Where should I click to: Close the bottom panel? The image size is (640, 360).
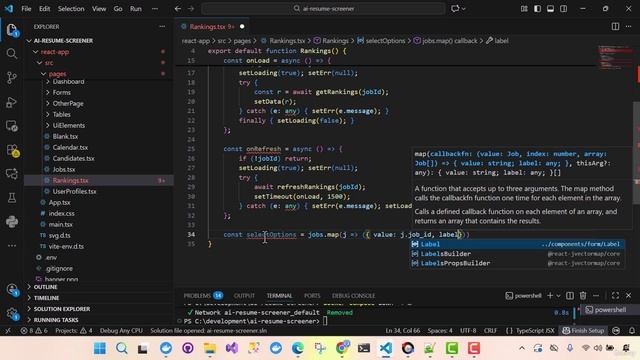coord(629,296)
